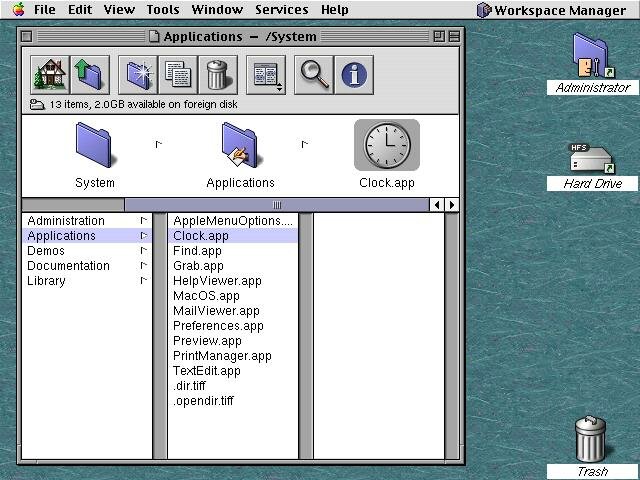Click the path arrow after System folder

(x=159, y=144)
